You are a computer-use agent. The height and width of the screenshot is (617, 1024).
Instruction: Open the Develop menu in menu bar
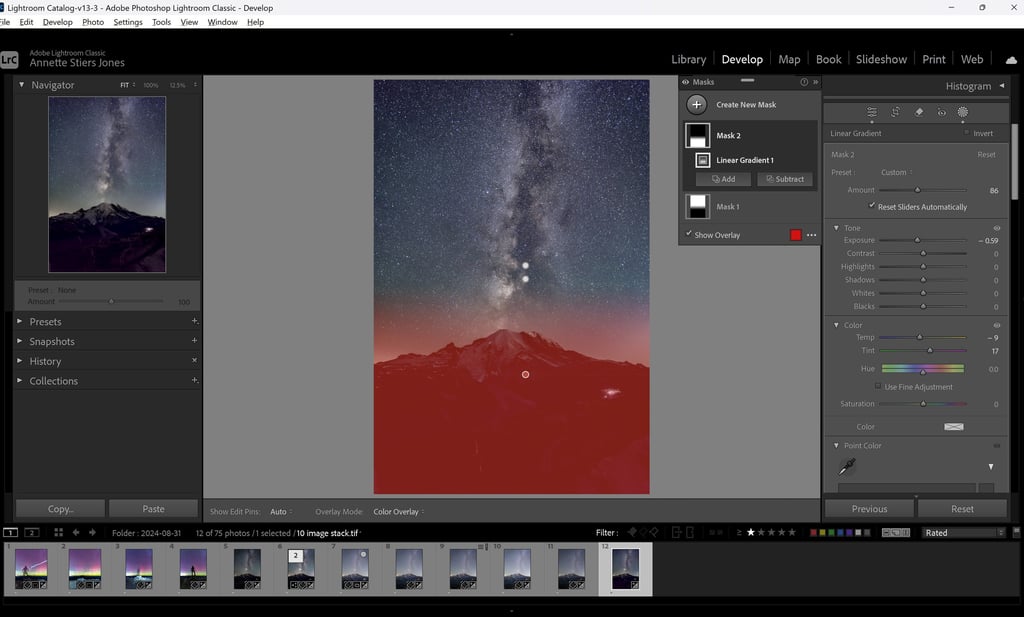click(57, 22)
